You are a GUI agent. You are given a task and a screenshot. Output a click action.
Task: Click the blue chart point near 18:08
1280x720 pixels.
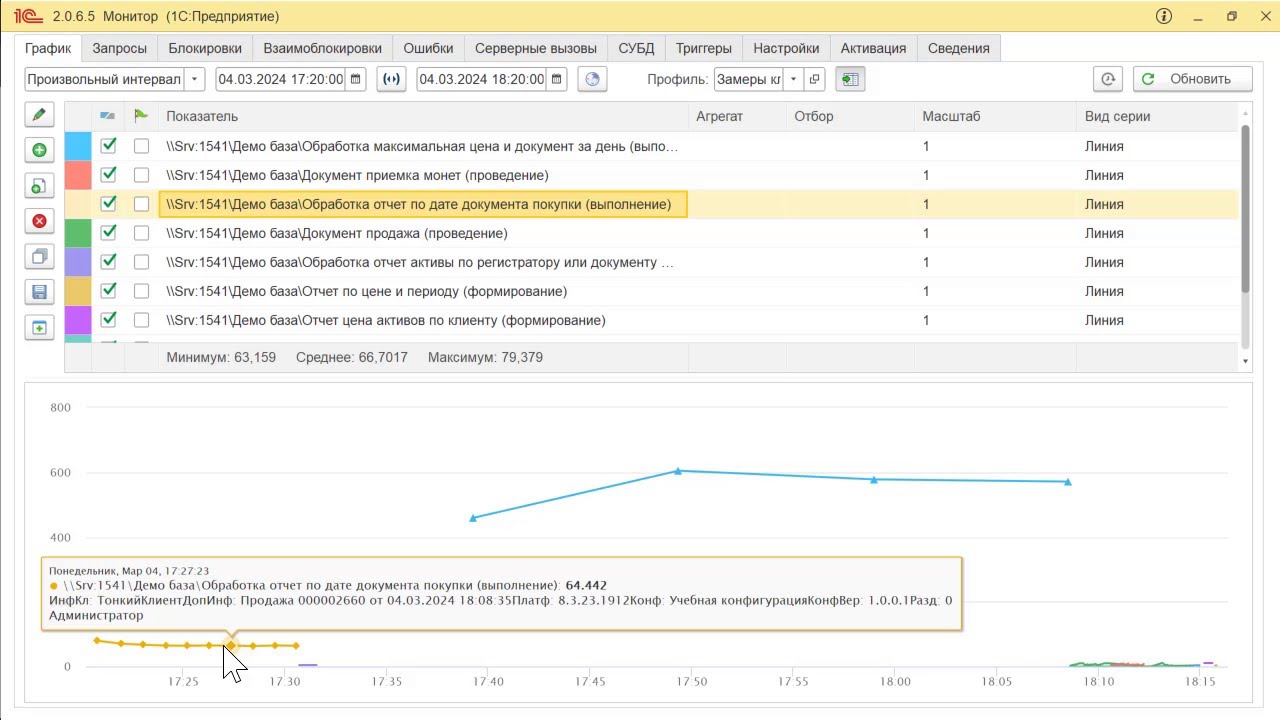pyautogui.click(x=1068, y=482)
